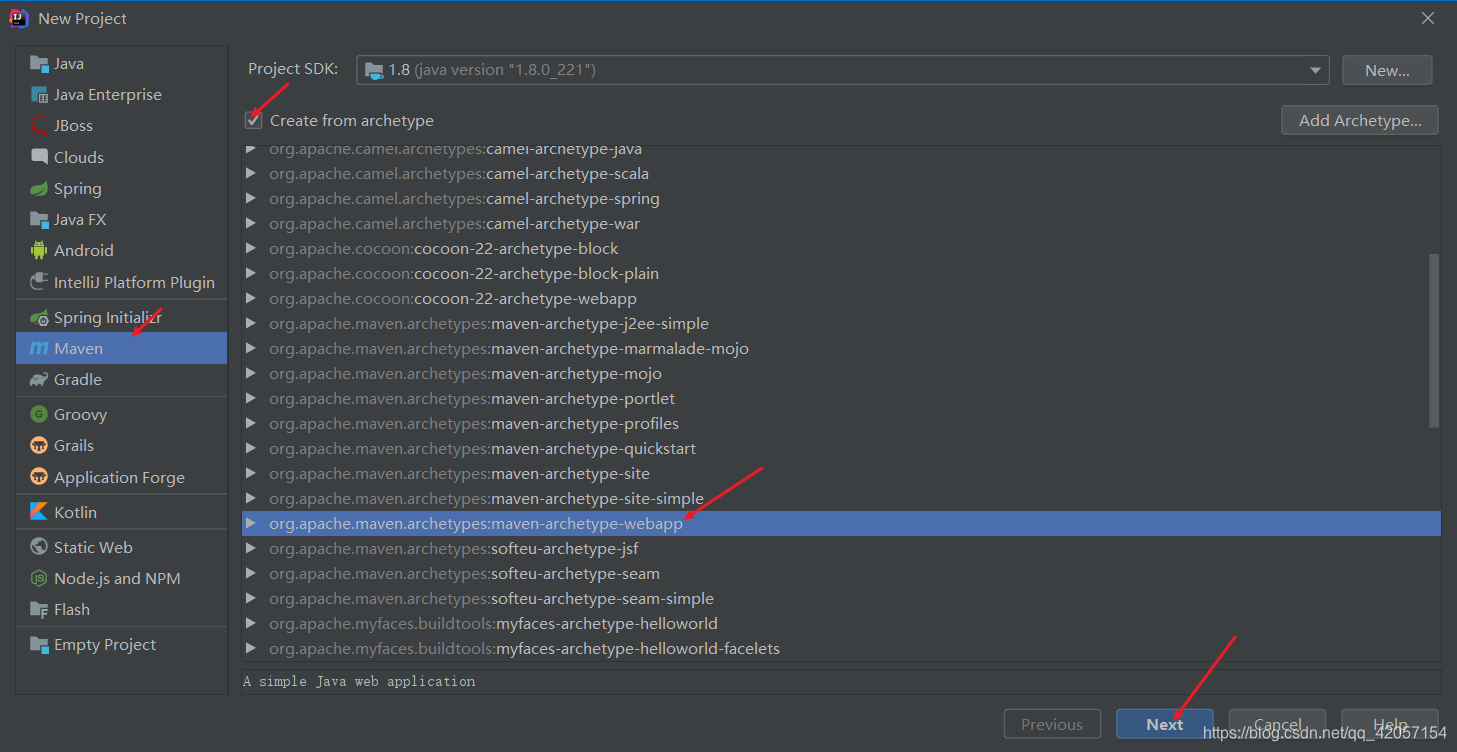1457x752 pixels.
Task: Click the Next button
Action: [x=1165, y=725]
